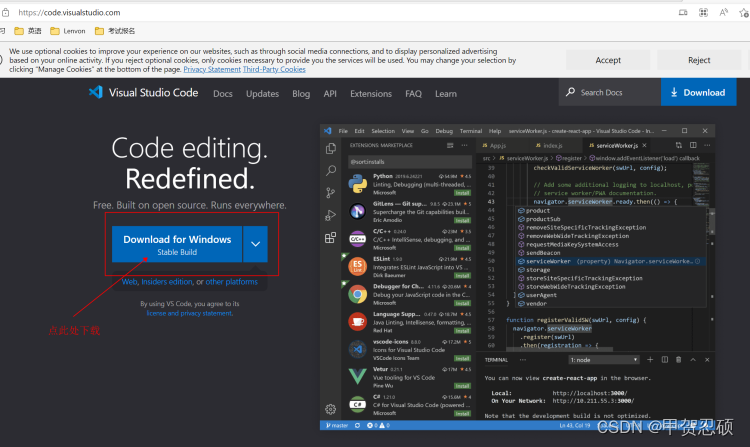Delete terminal with trash icon

click(x=678, y=360)
